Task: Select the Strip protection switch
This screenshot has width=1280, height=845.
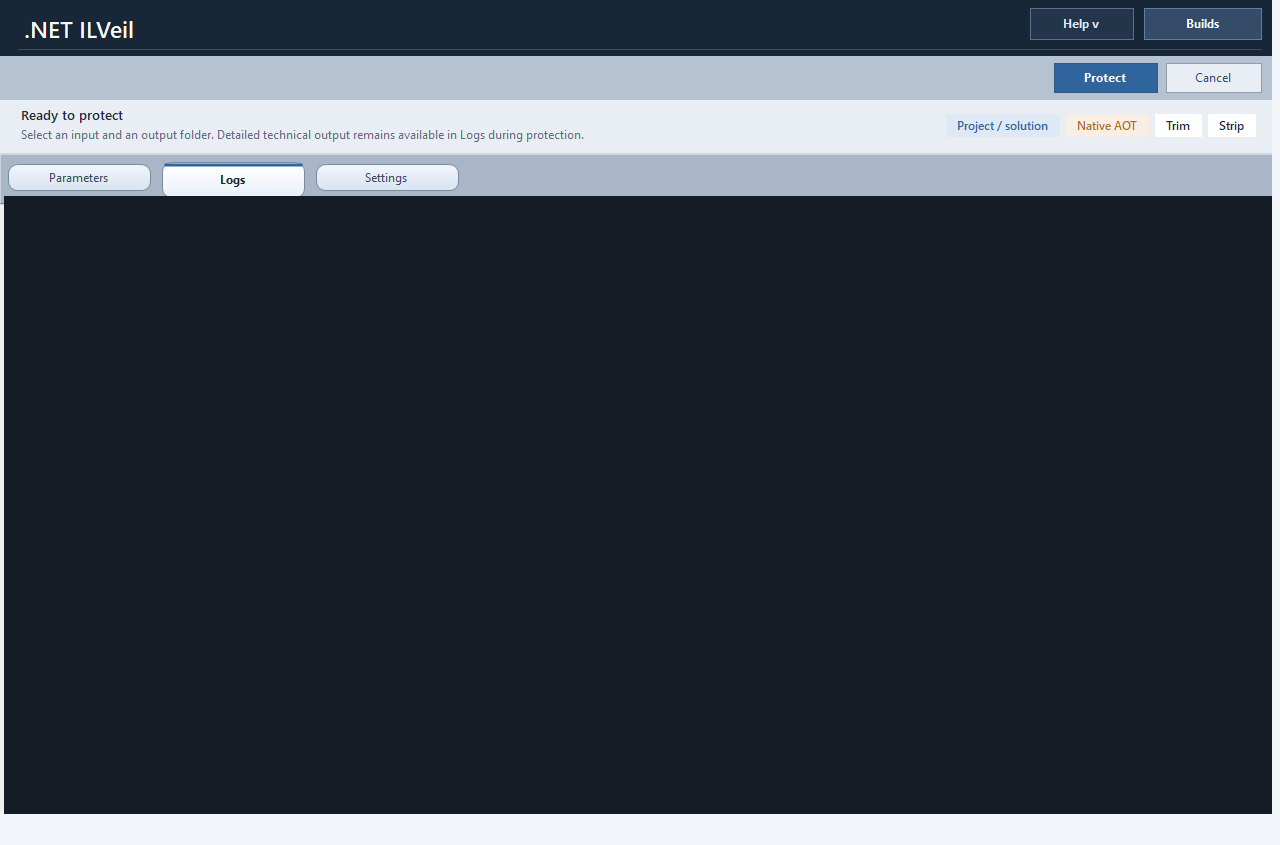Action: (1231, 125)
